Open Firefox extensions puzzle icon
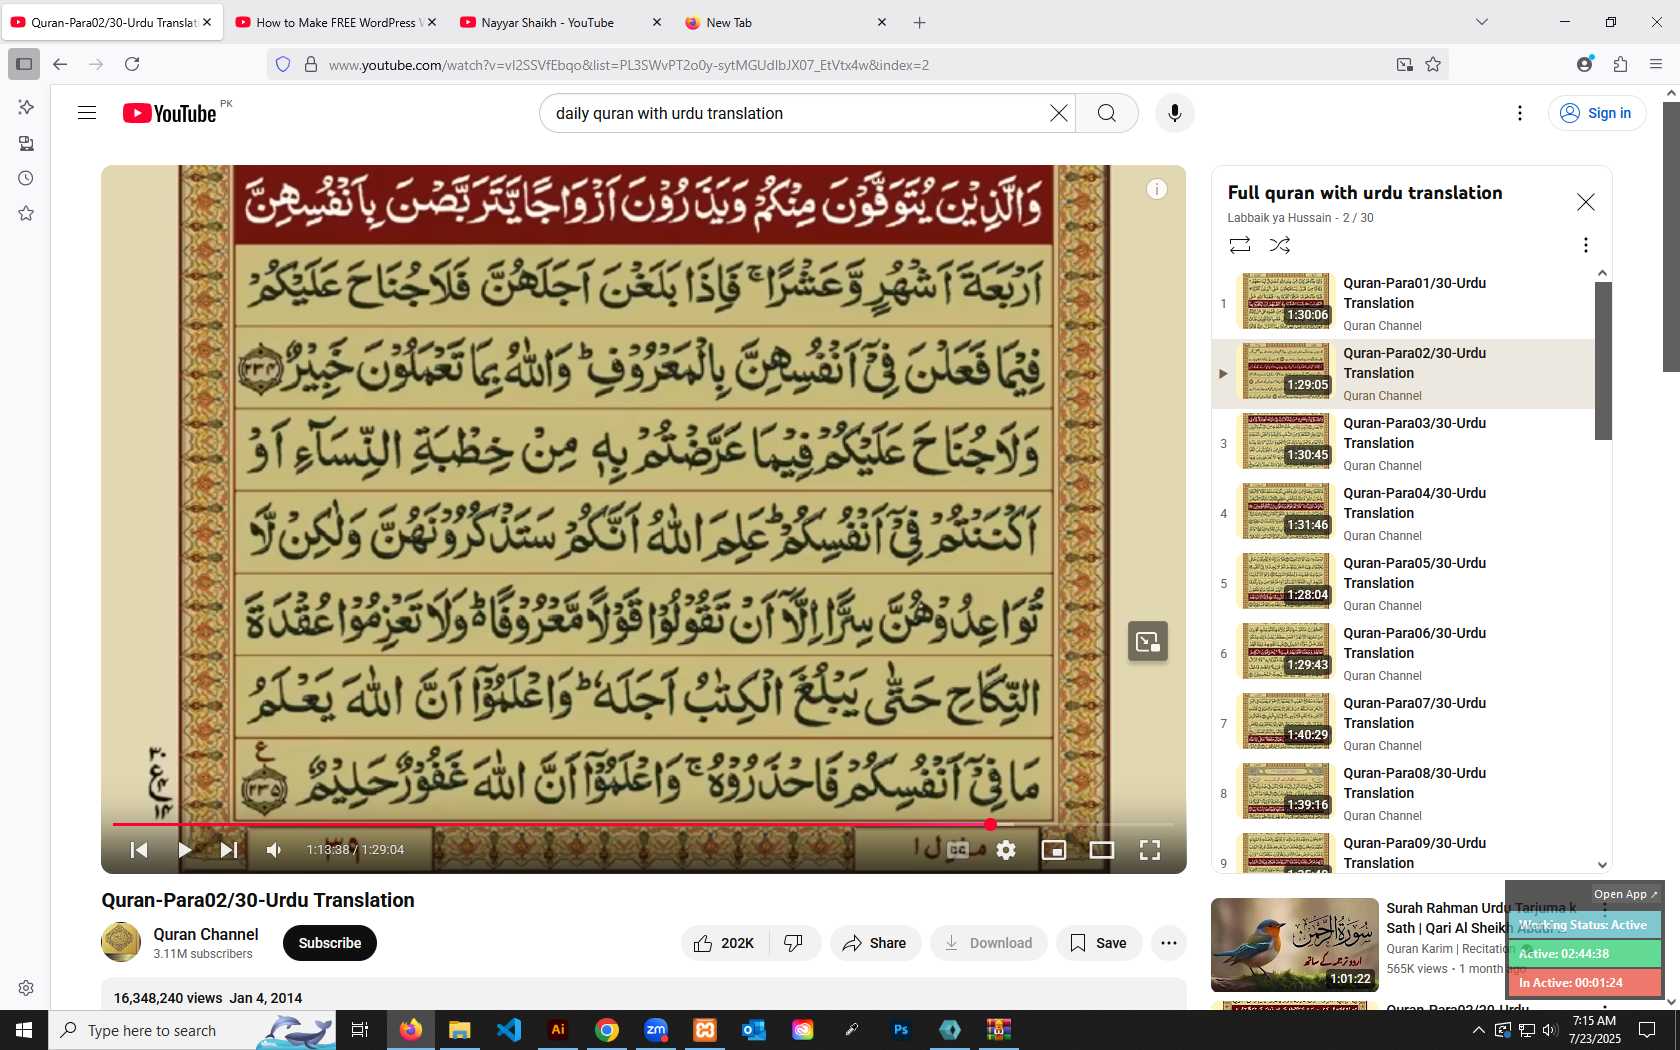The image size is (1680, 1050). [1620, 64]
